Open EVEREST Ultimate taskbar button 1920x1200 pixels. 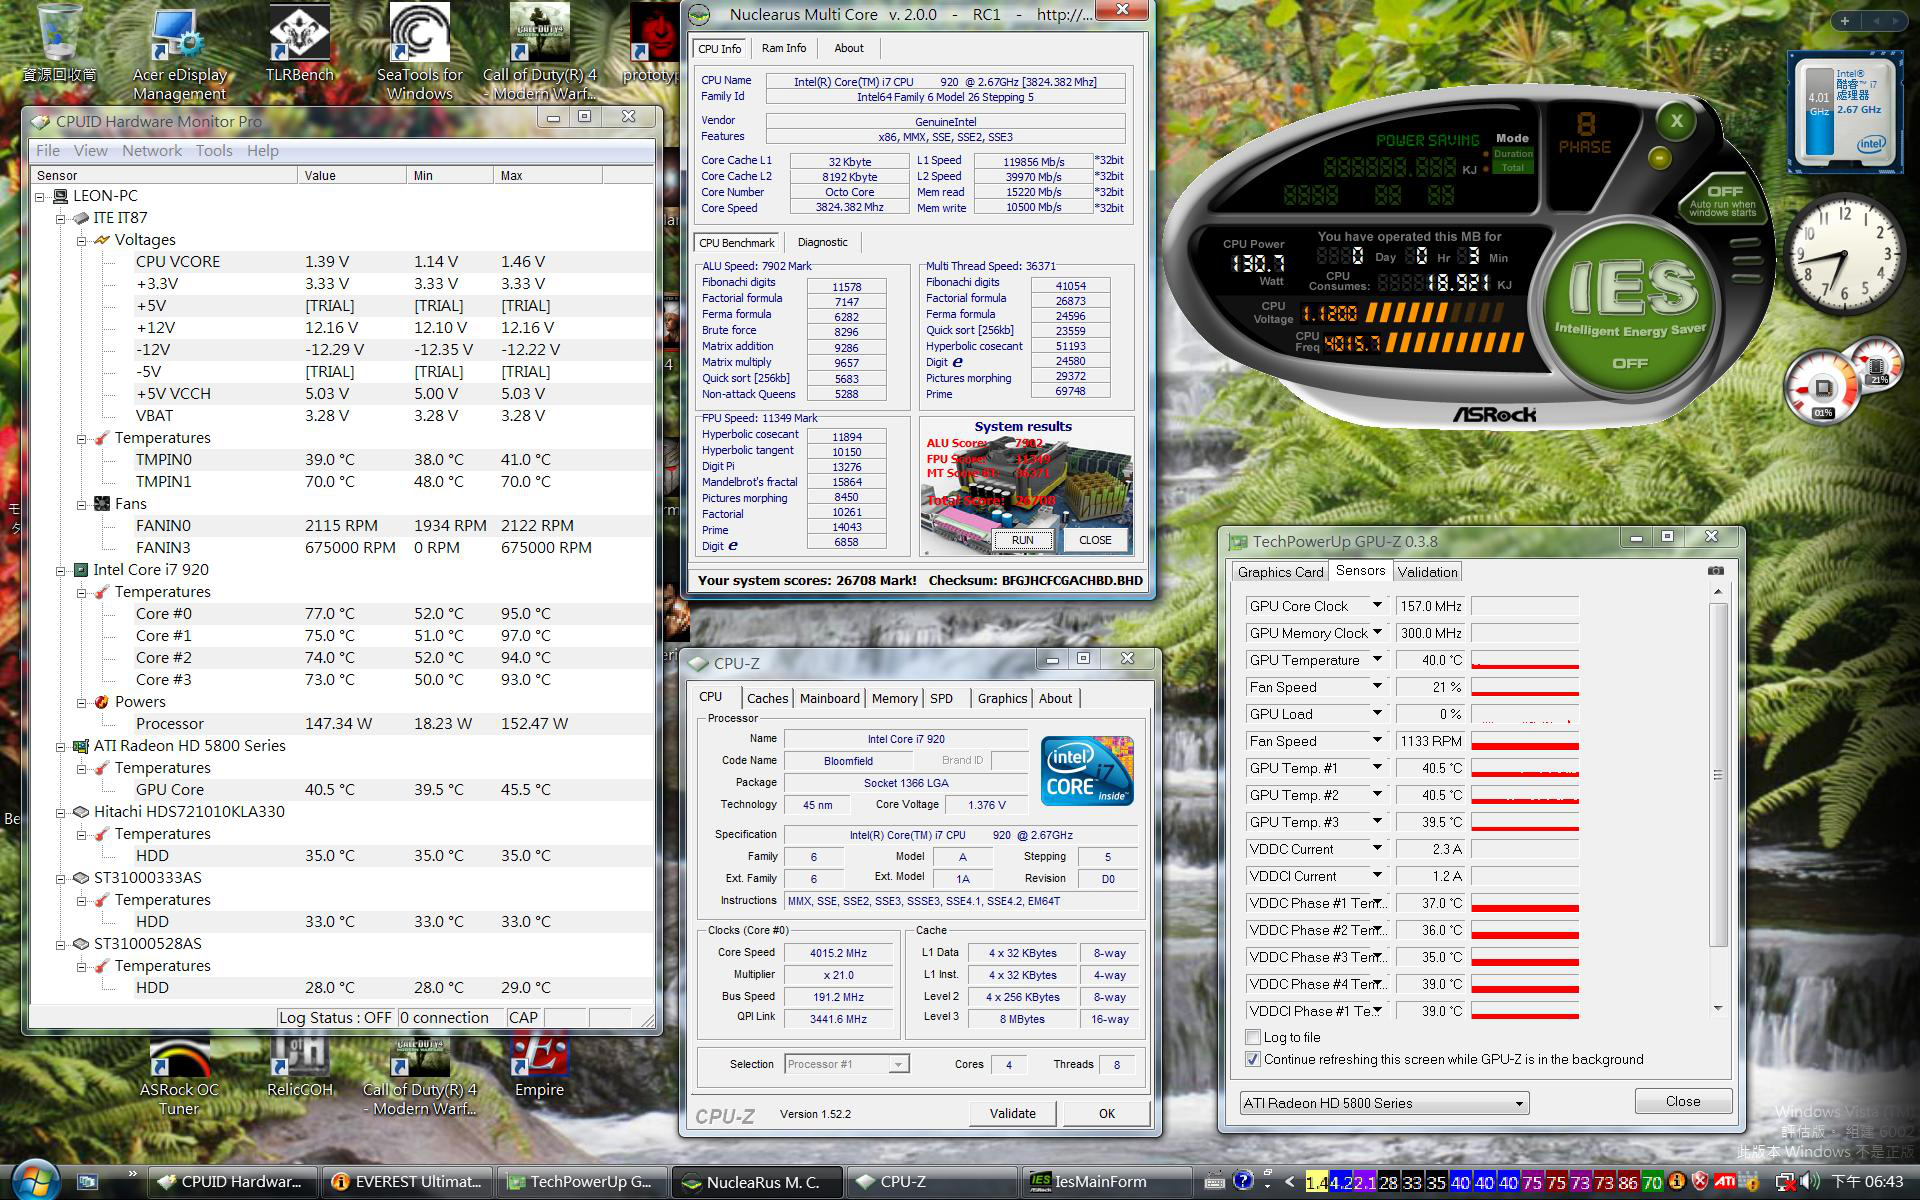(410, 1182)
